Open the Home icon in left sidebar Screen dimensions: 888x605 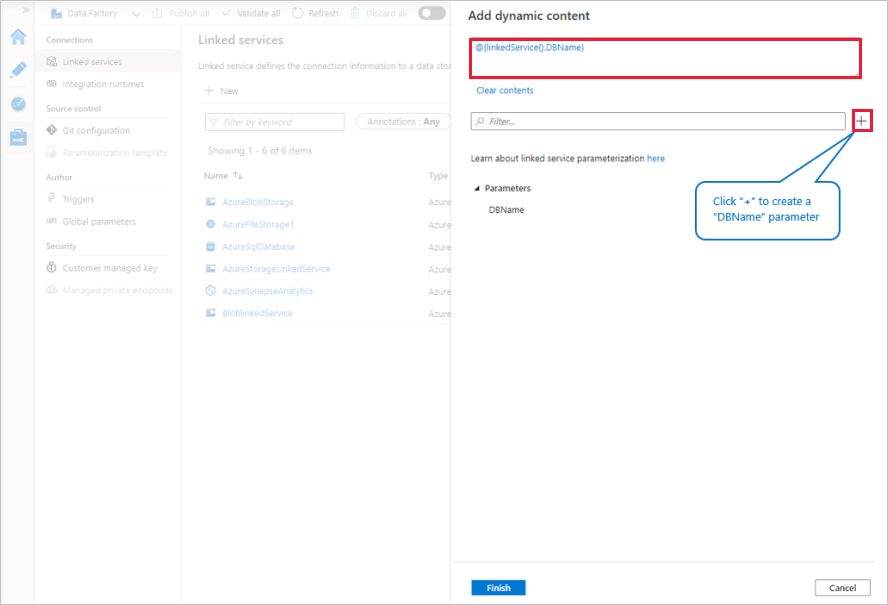tap(18, 38)
